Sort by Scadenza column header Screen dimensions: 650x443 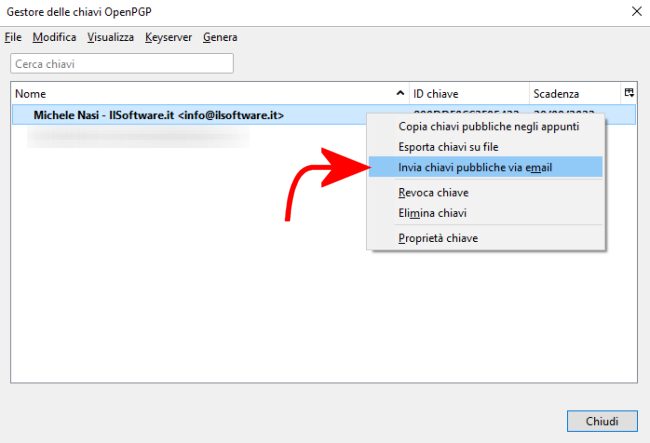[575, 94]
